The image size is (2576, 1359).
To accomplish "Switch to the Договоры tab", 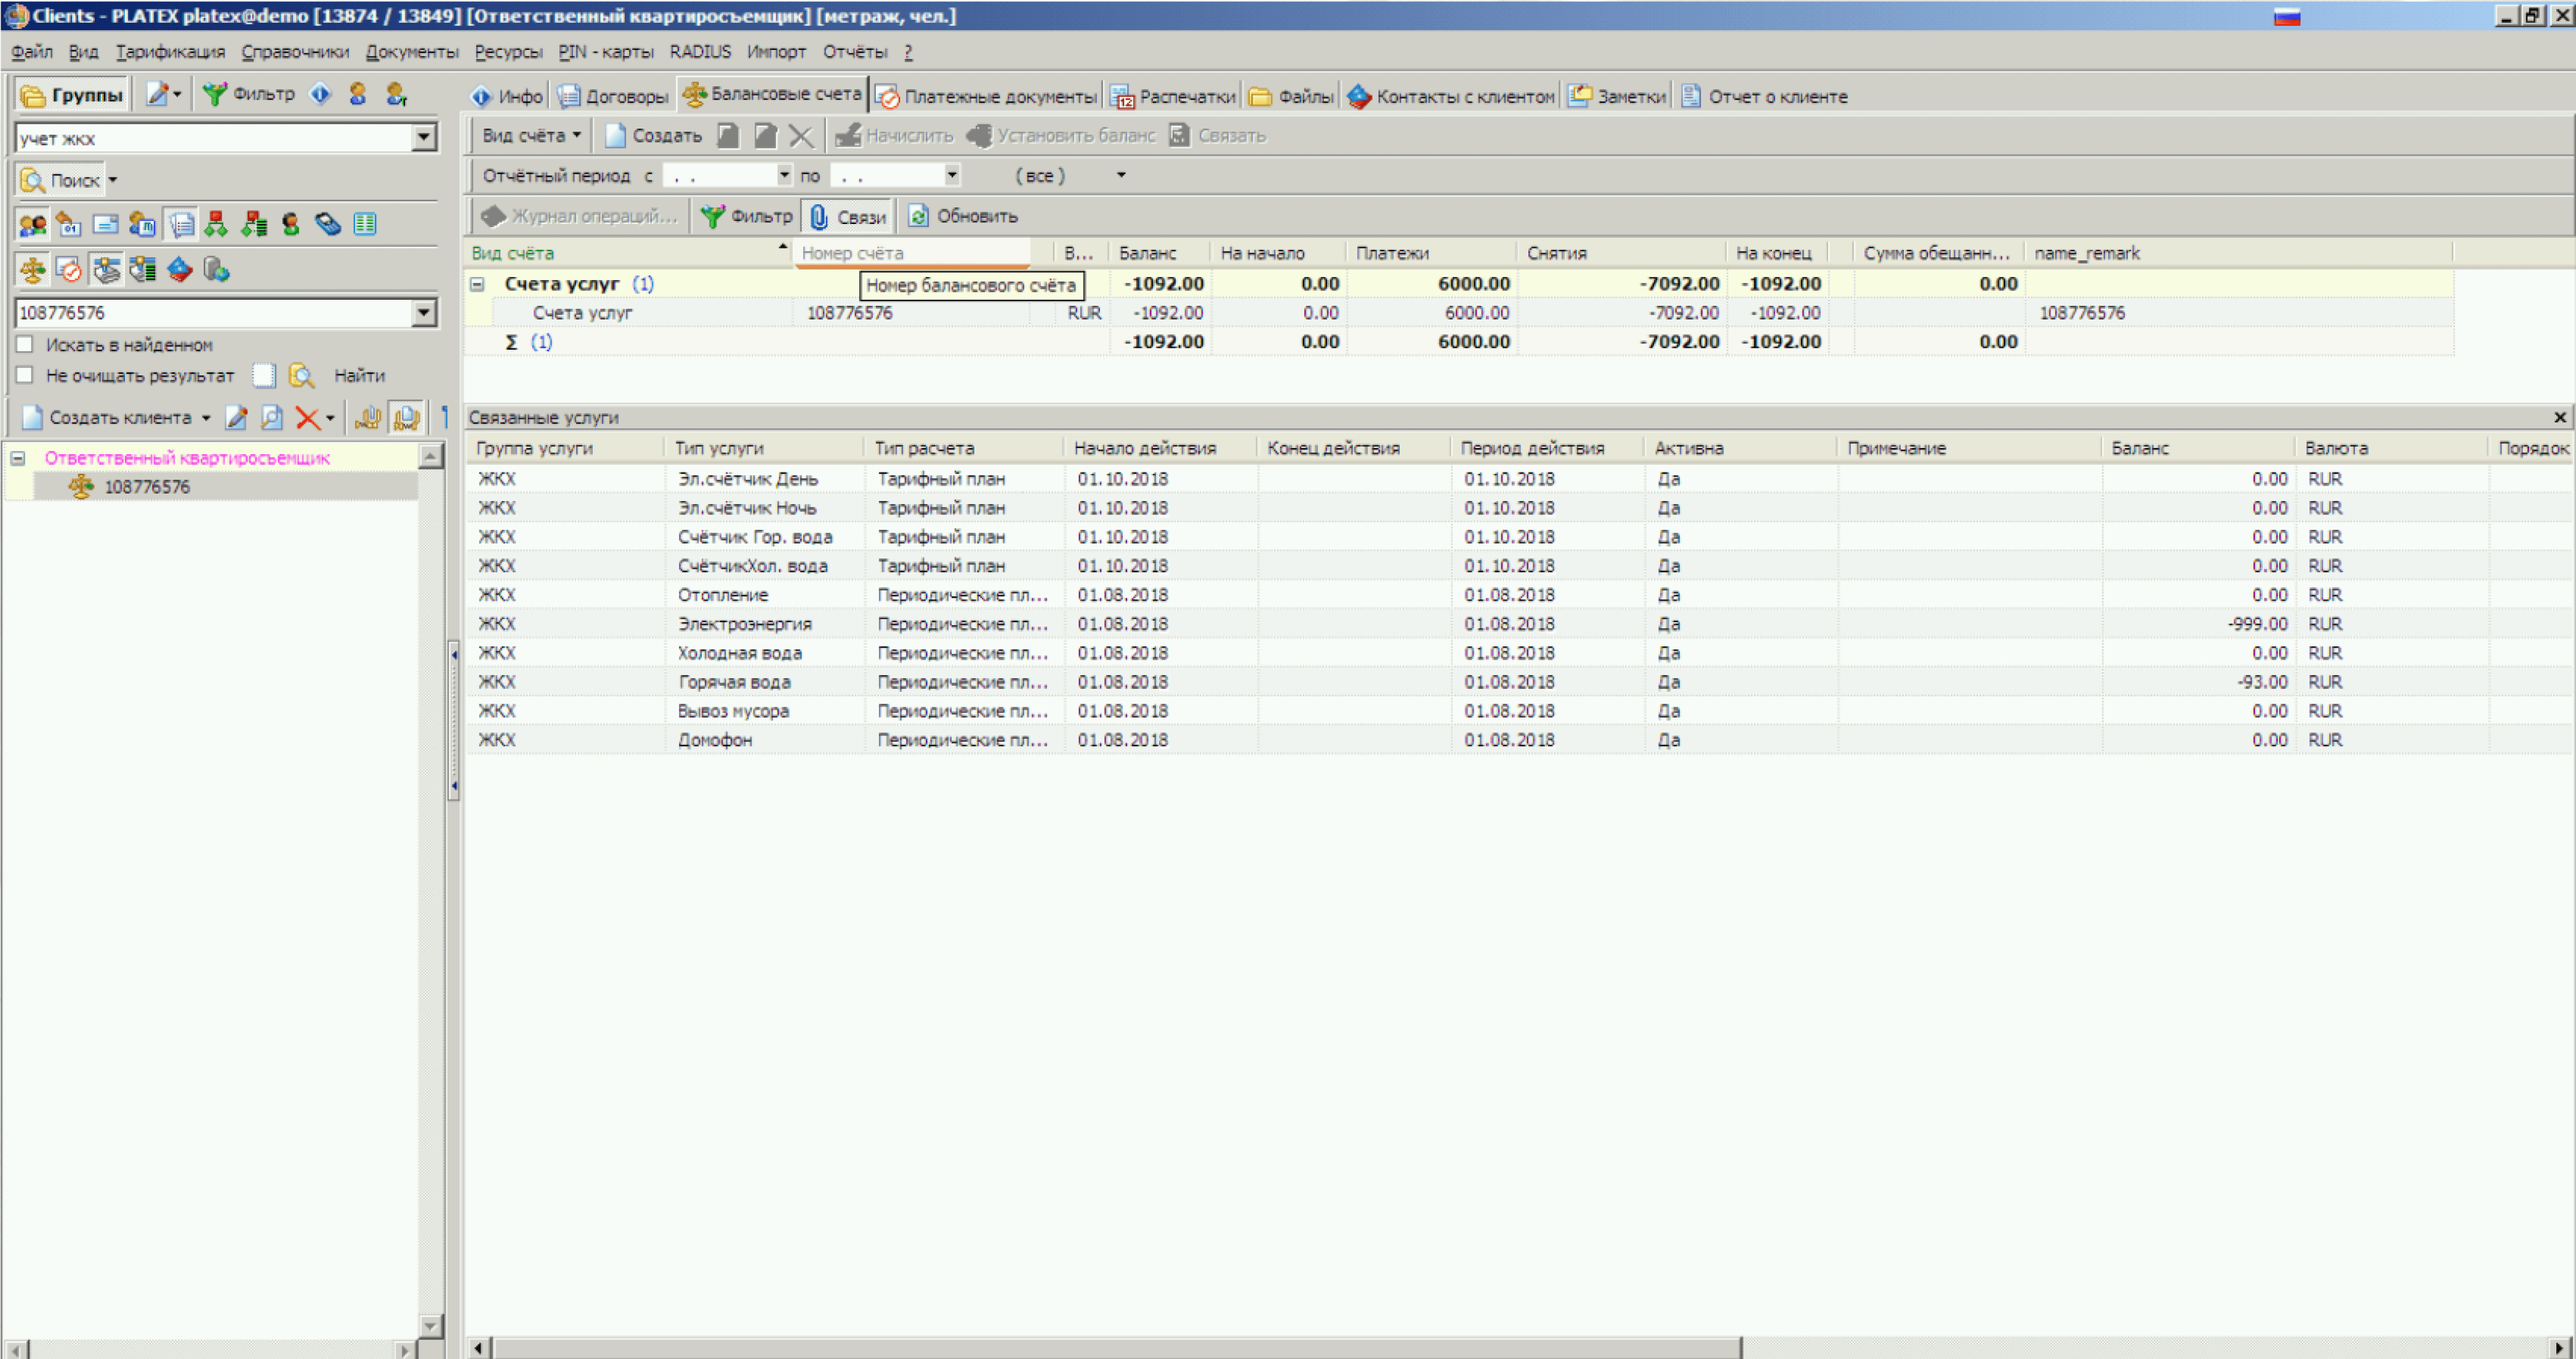I will [x=613, y=96].
